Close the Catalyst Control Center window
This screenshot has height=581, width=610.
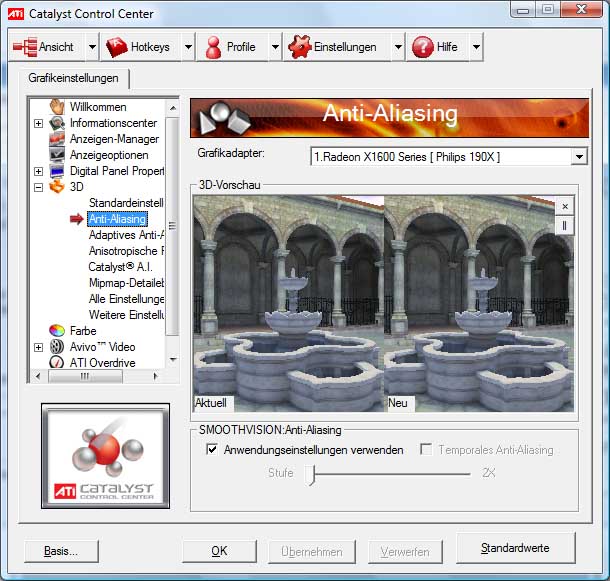pyautogui.click(x=581, y=9)
